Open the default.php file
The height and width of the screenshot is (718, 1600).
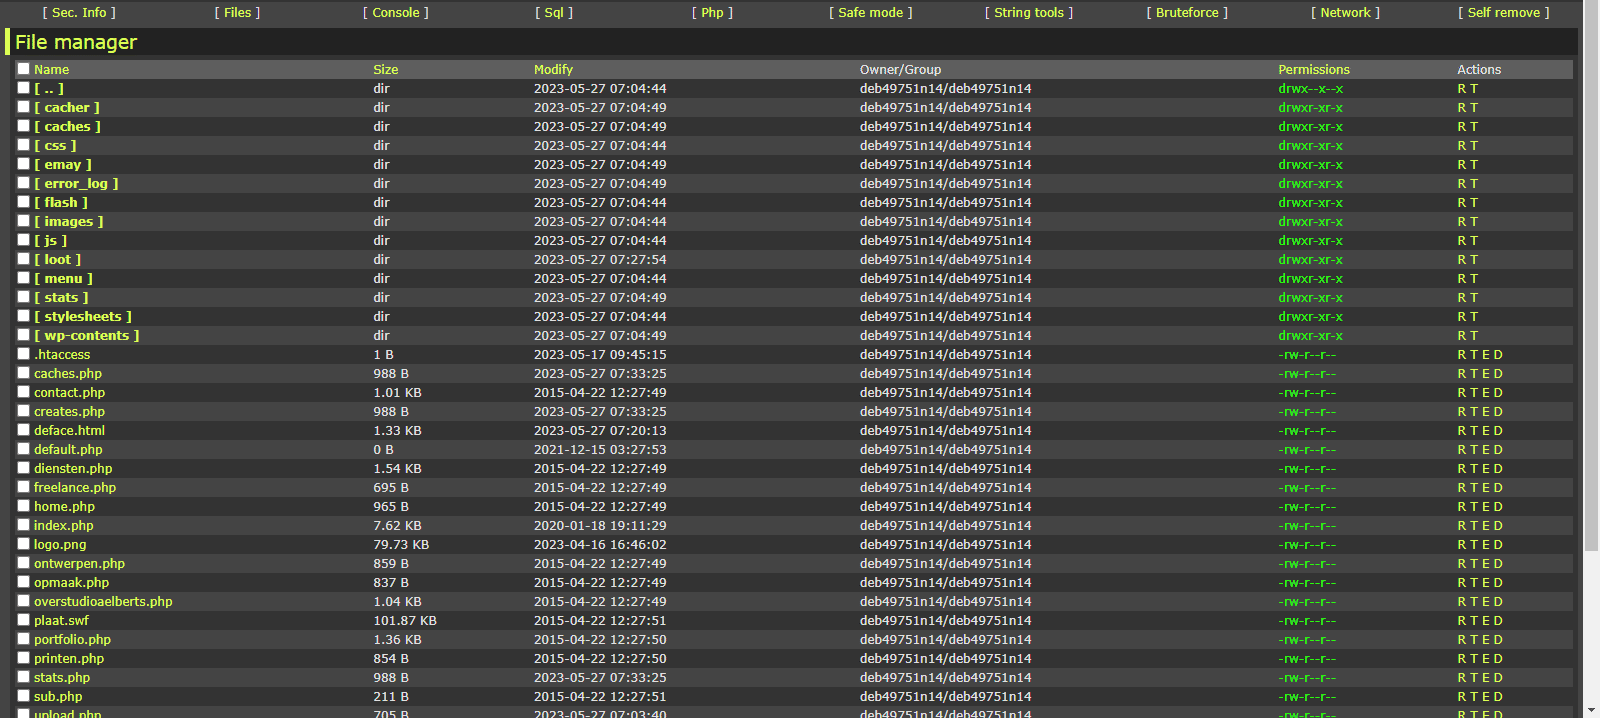pos(68,450)
